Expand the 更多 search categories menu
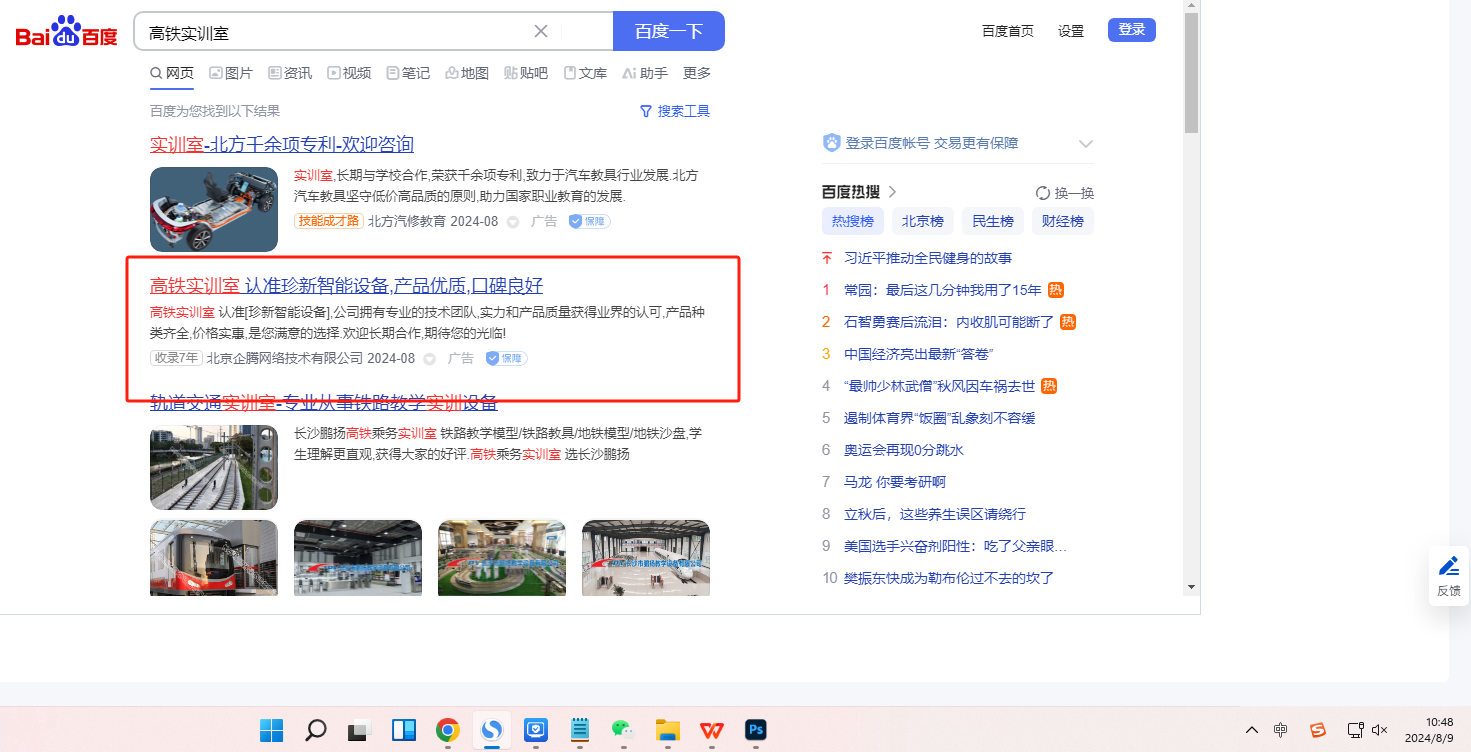This screenshot has width=1471, height=752. tap(697, 73)
